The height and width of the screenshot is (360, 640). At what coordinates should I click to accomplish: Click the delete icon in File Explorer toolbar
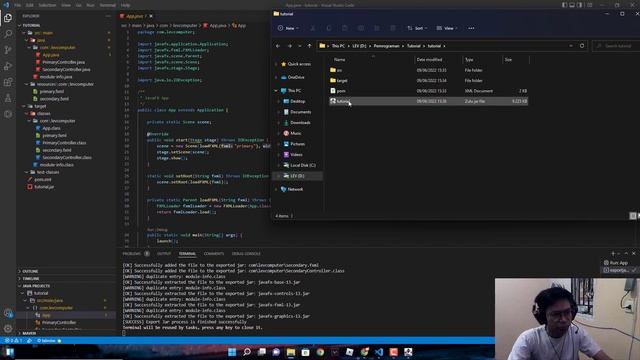pos(393,28)
